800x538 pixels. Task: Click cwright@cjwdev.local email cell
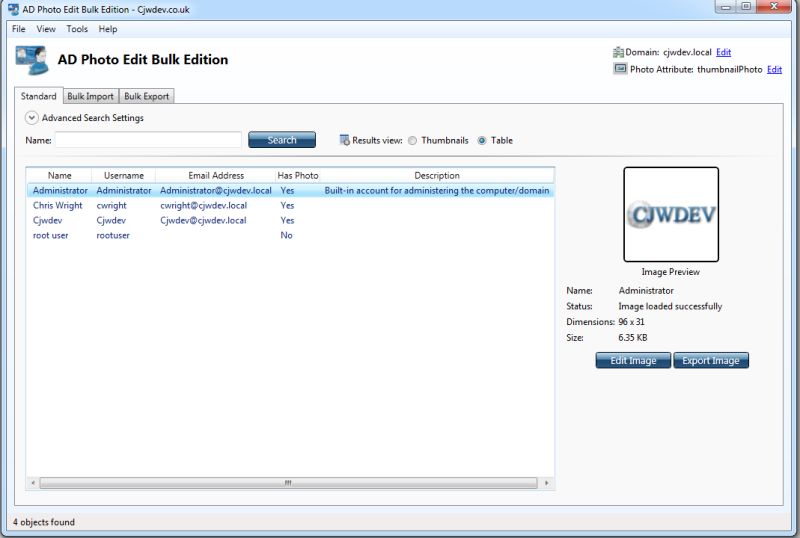204,205
